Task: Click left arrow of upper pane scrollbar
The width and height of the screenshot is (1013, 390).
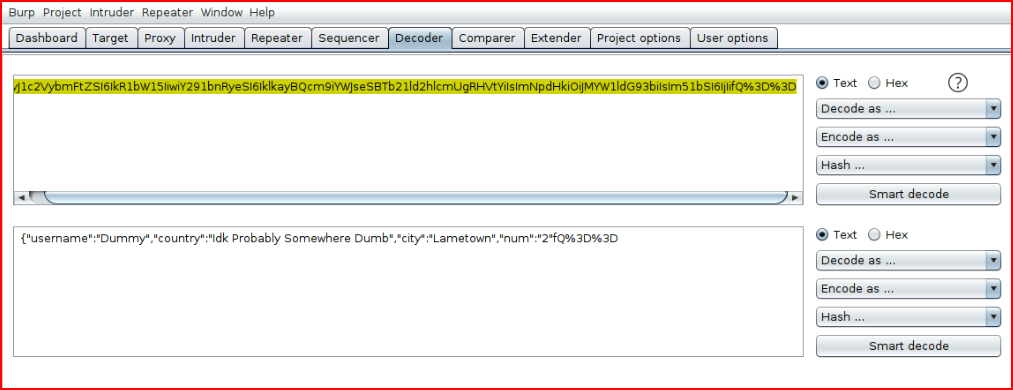Action: [21, 198]
